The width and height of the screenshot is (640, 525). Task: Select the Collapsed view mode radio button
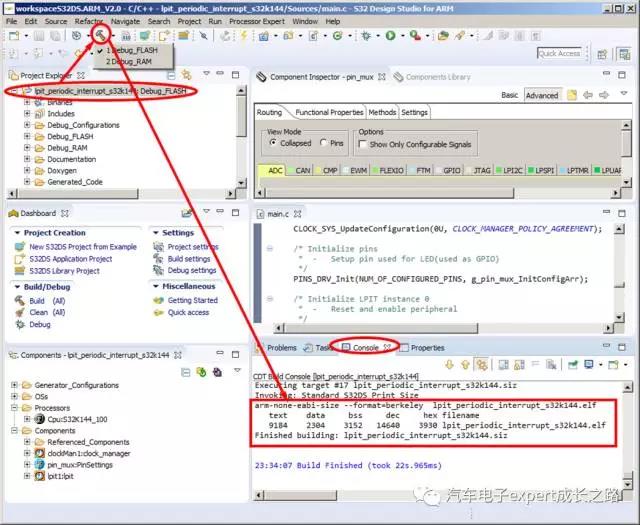pyautogui.click(x=272, y=143)
